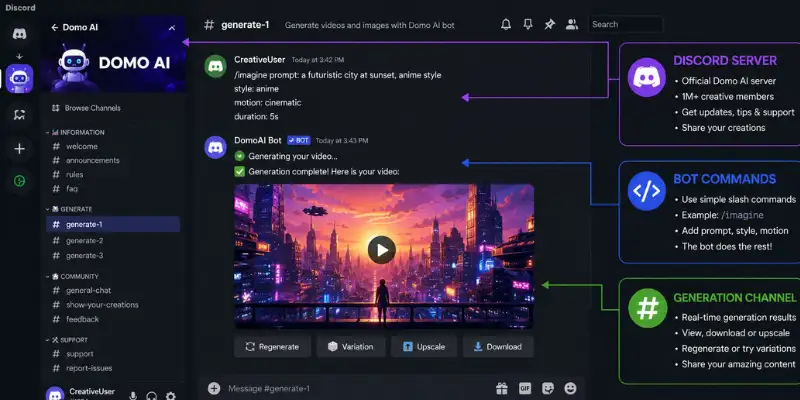Download the generated video

[x=498, y=347]
